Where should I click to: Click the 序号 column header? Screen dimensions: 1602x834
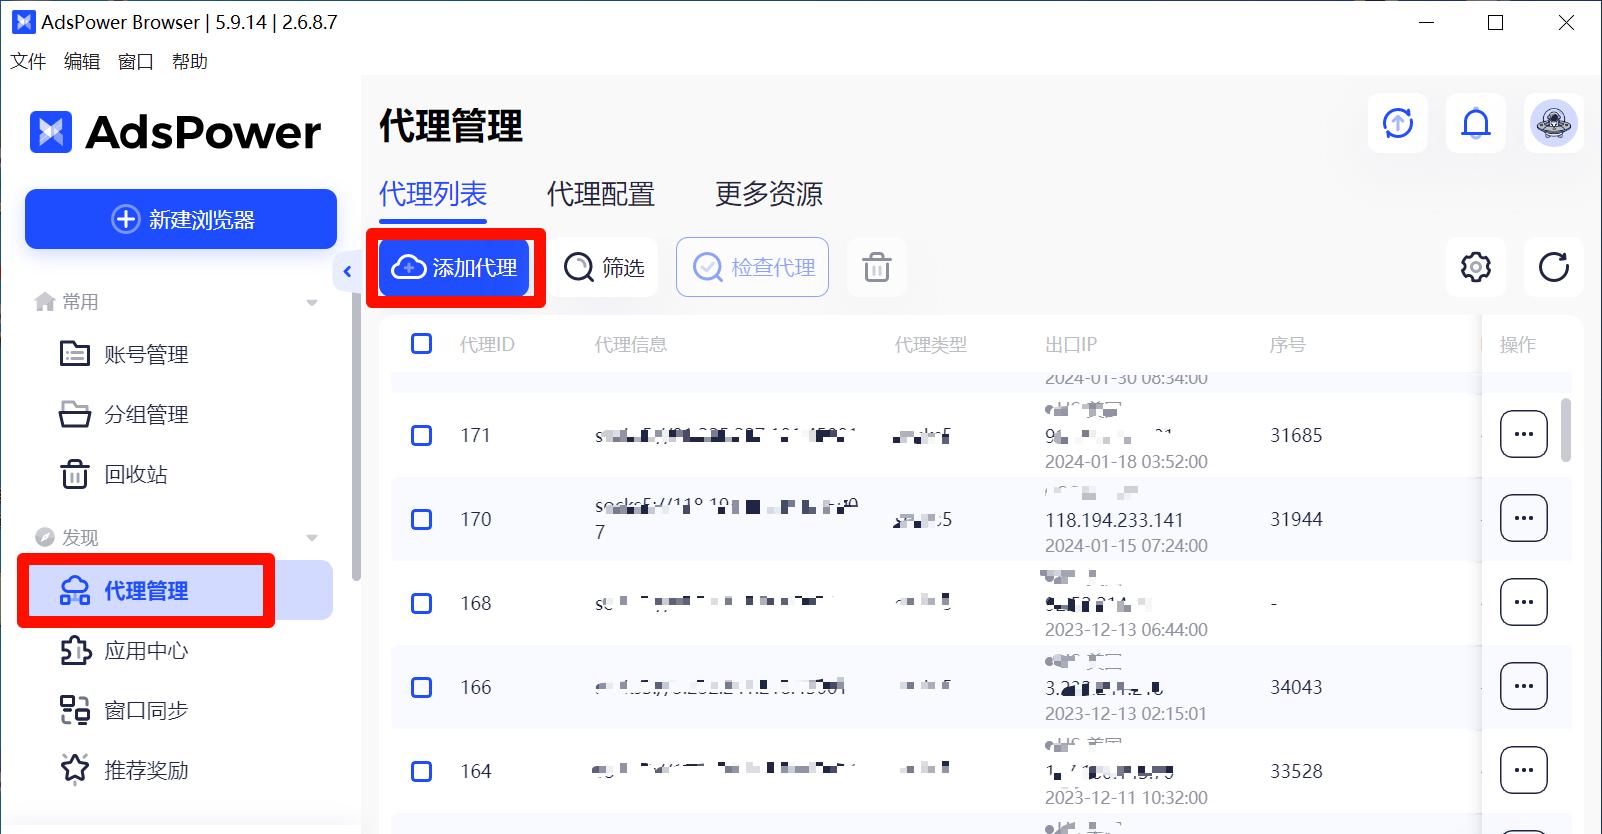pos(1288,345)
